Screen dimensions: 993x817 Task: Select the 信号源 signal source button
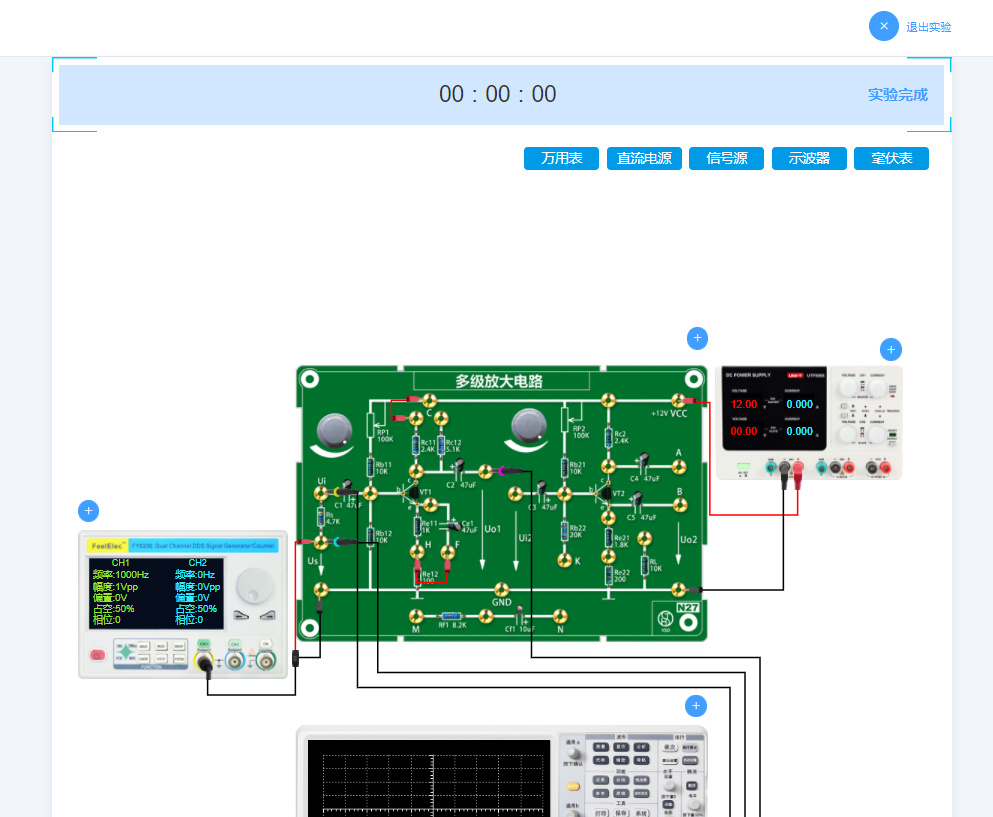pyautogui.click(x=726, y=158)
